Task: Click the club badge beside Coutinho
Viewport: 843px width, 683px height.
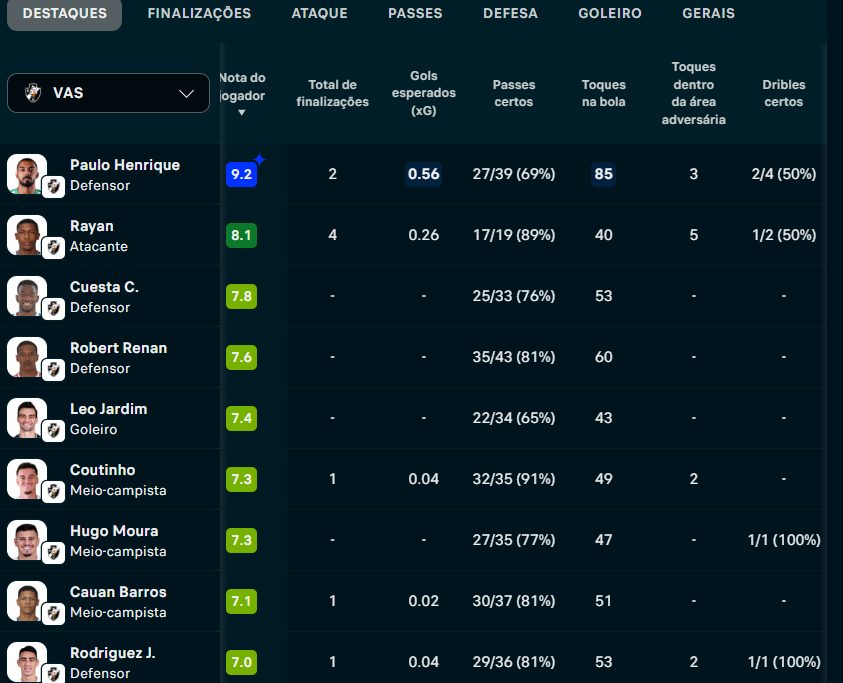Action: pos(54,492)
